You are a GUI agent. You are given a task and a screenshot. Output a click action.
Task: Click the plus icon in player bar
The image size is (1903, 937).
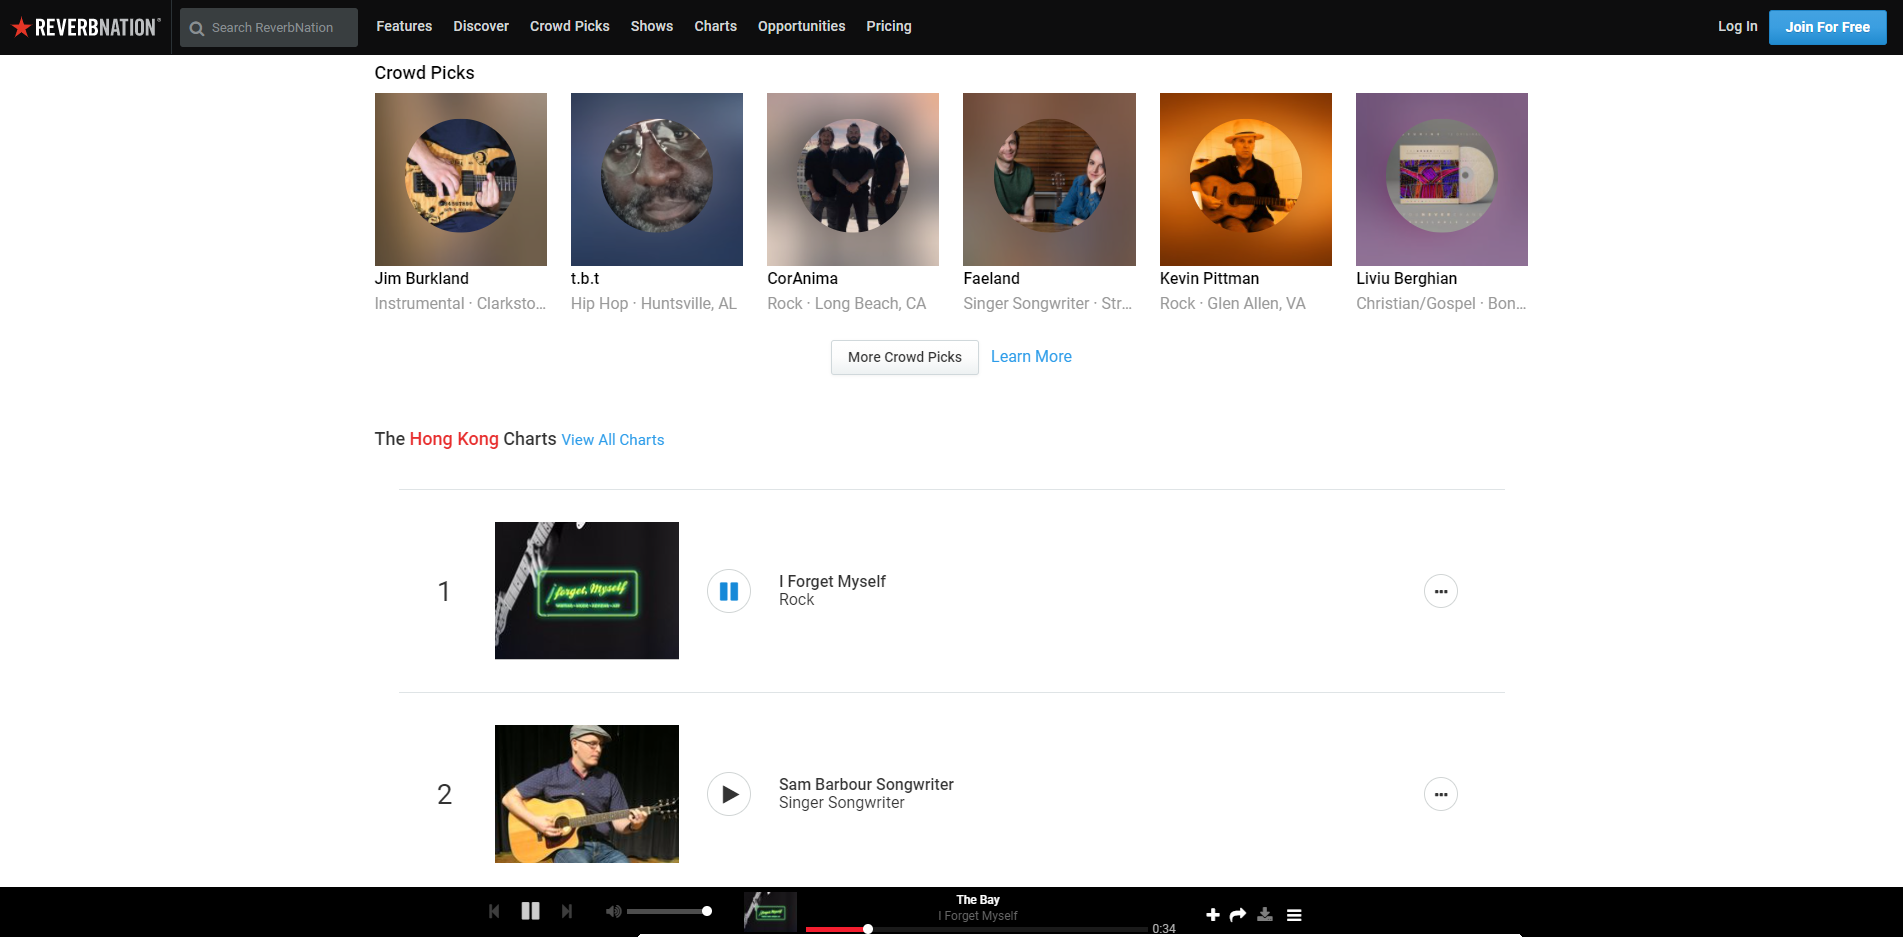tap(1212, 915)
